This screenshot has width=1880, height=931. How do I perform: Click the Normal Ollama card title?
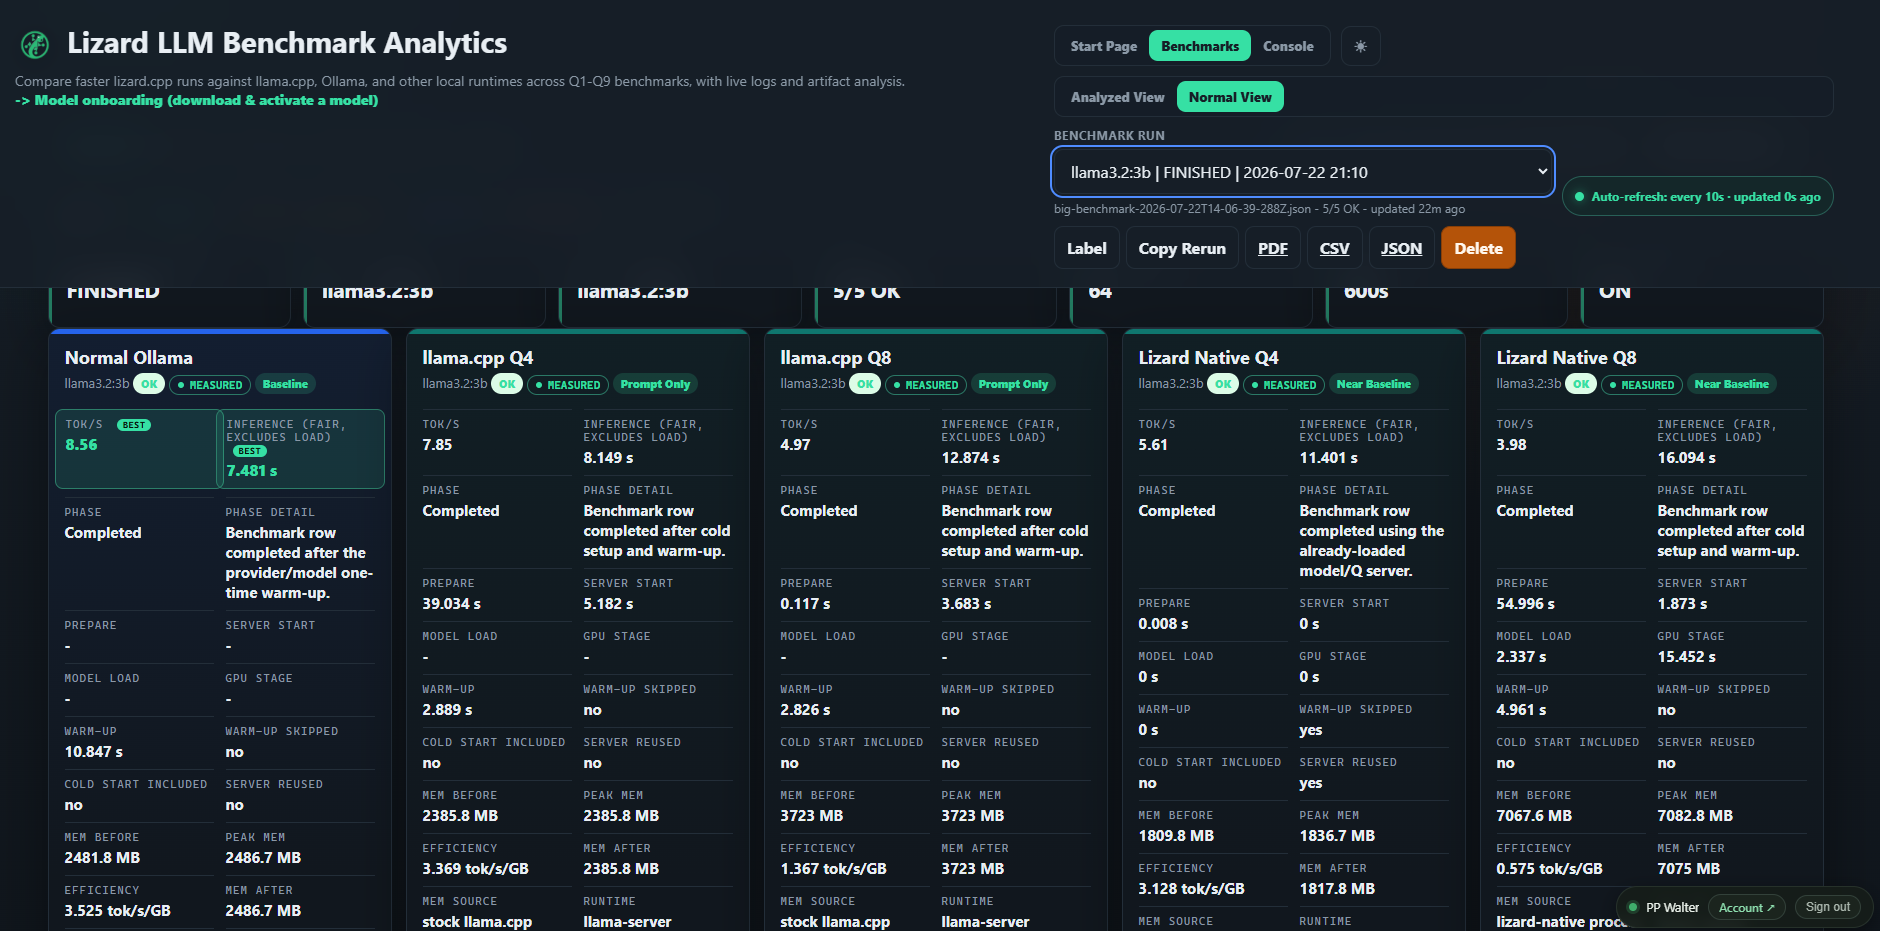tap(129, 358)
